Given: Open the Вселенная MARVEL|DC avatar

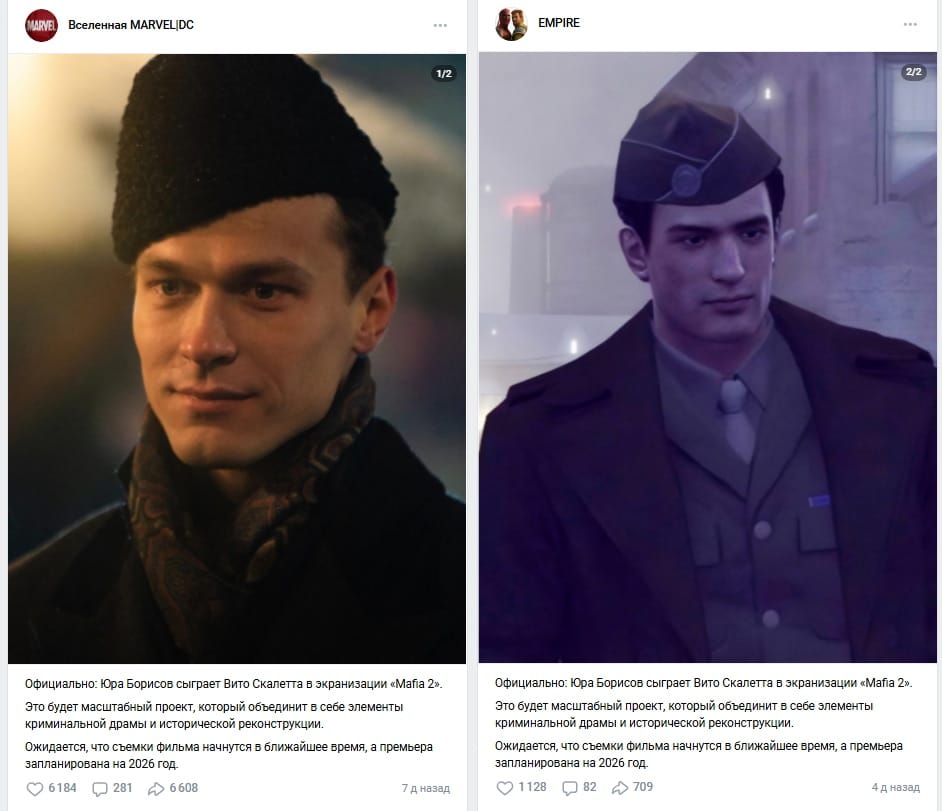Looking at the screenshot, I should (41, 25).
